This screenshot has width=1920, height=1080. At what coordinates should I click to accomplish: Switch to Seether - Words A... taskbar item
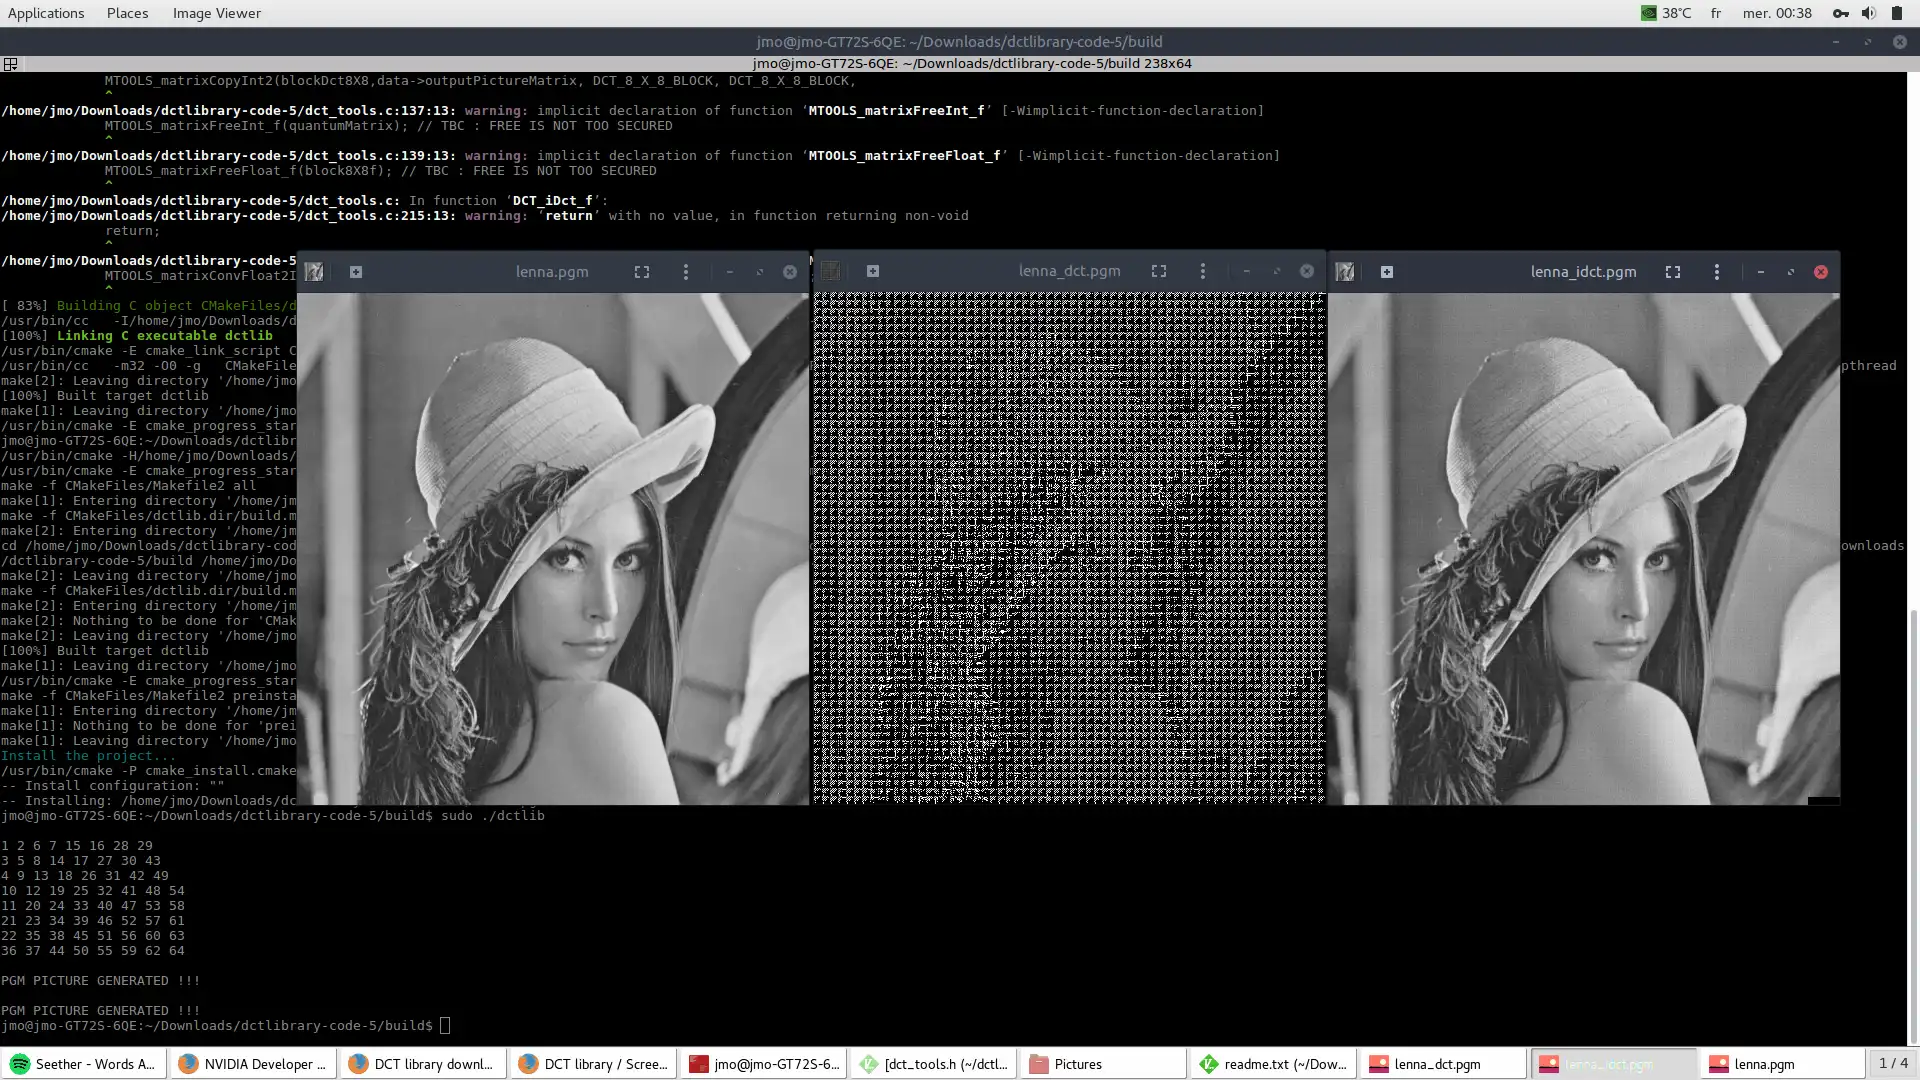(x=84, y=1064)
